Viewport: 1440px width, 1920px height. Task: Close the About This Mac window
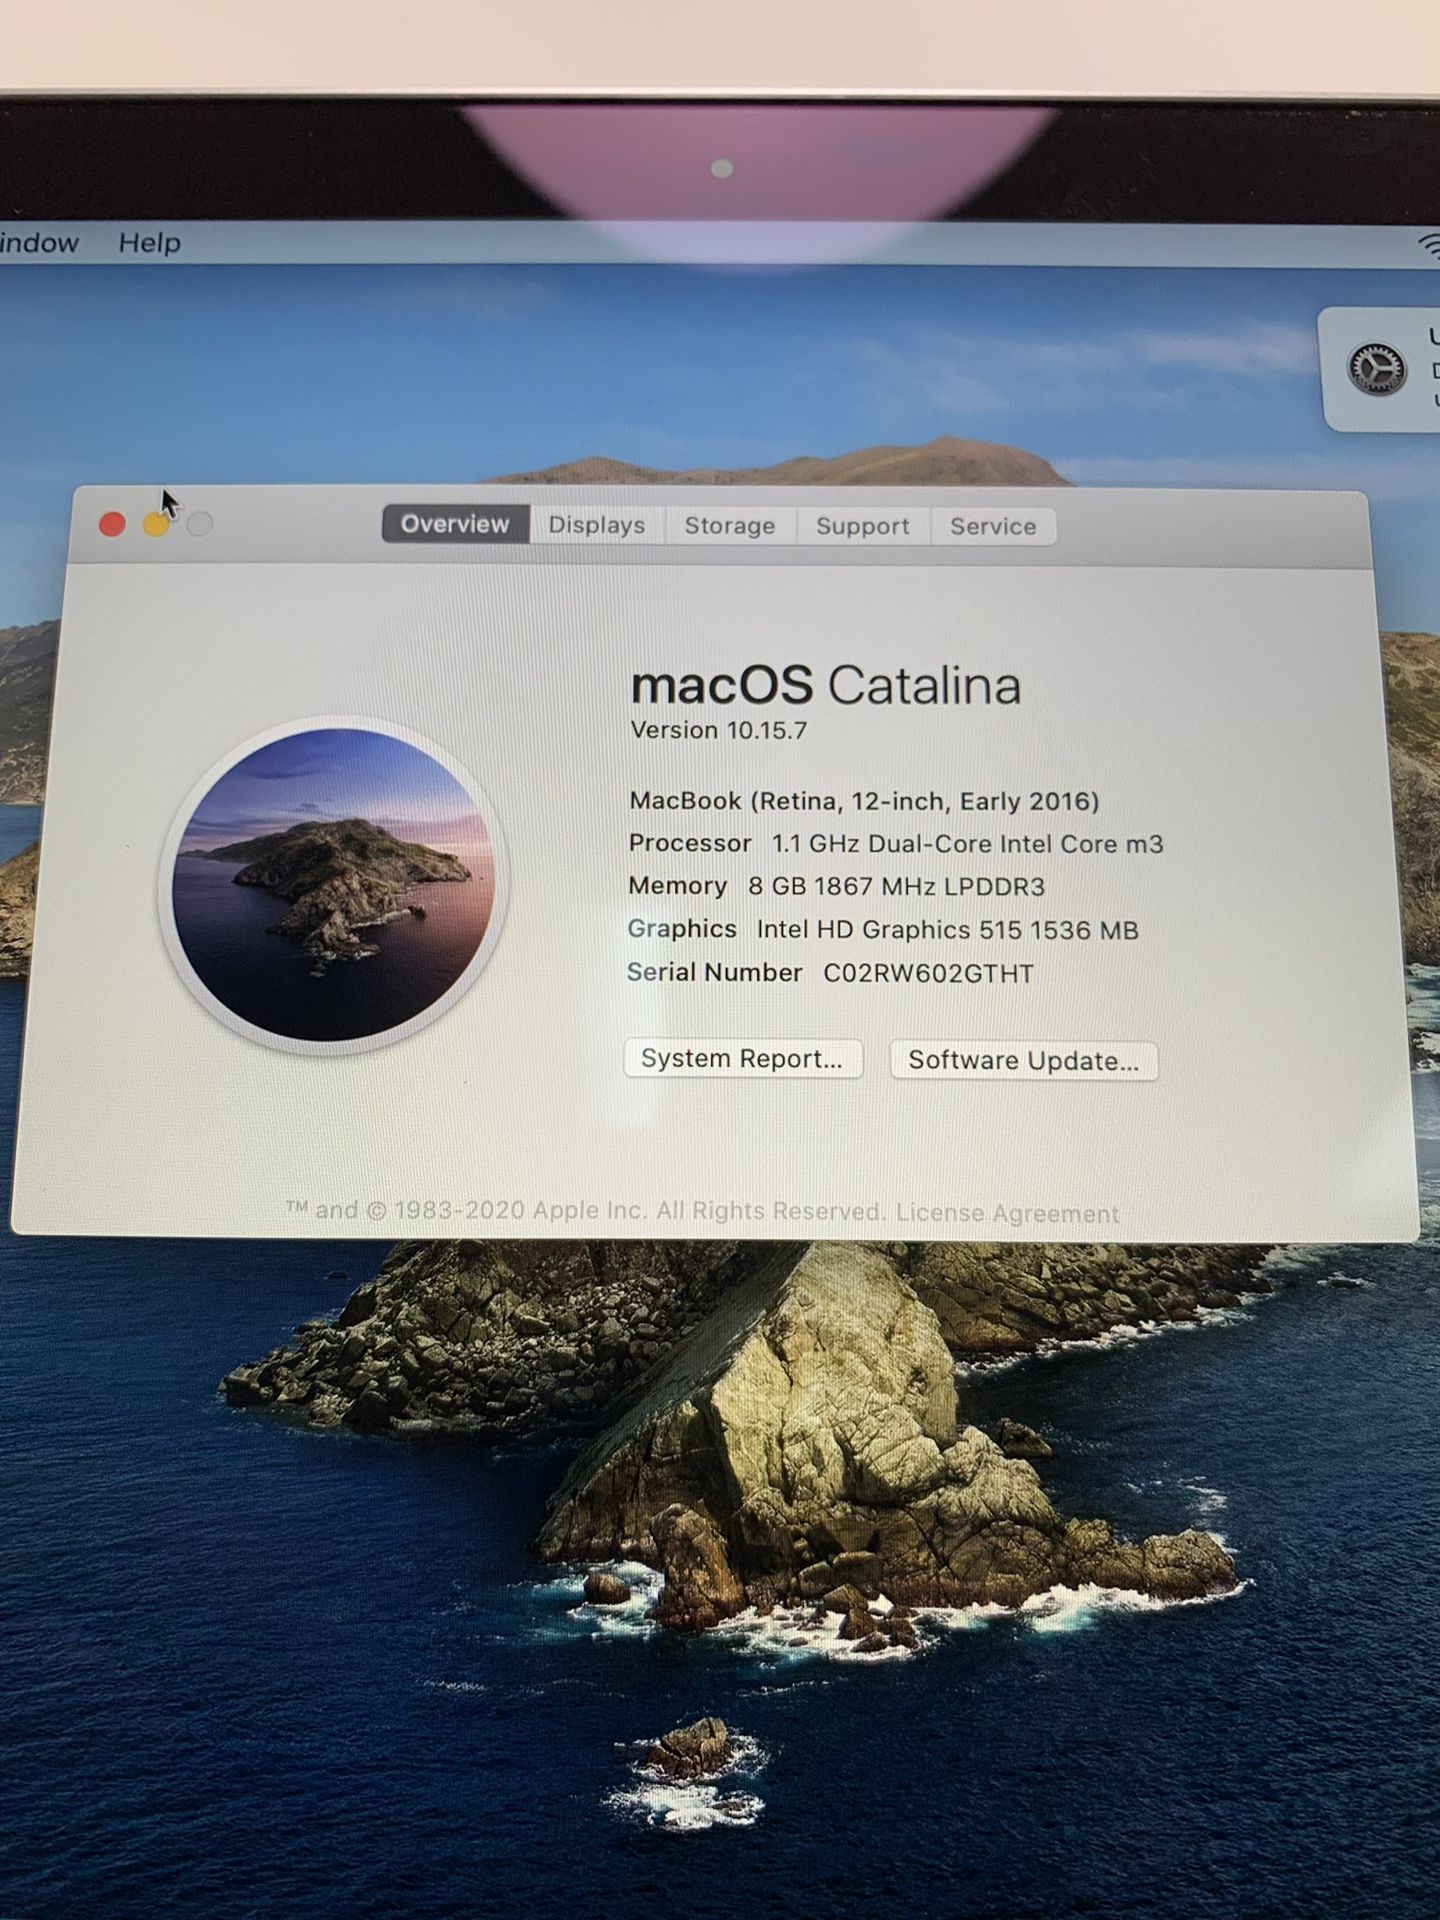pos(112,524)
